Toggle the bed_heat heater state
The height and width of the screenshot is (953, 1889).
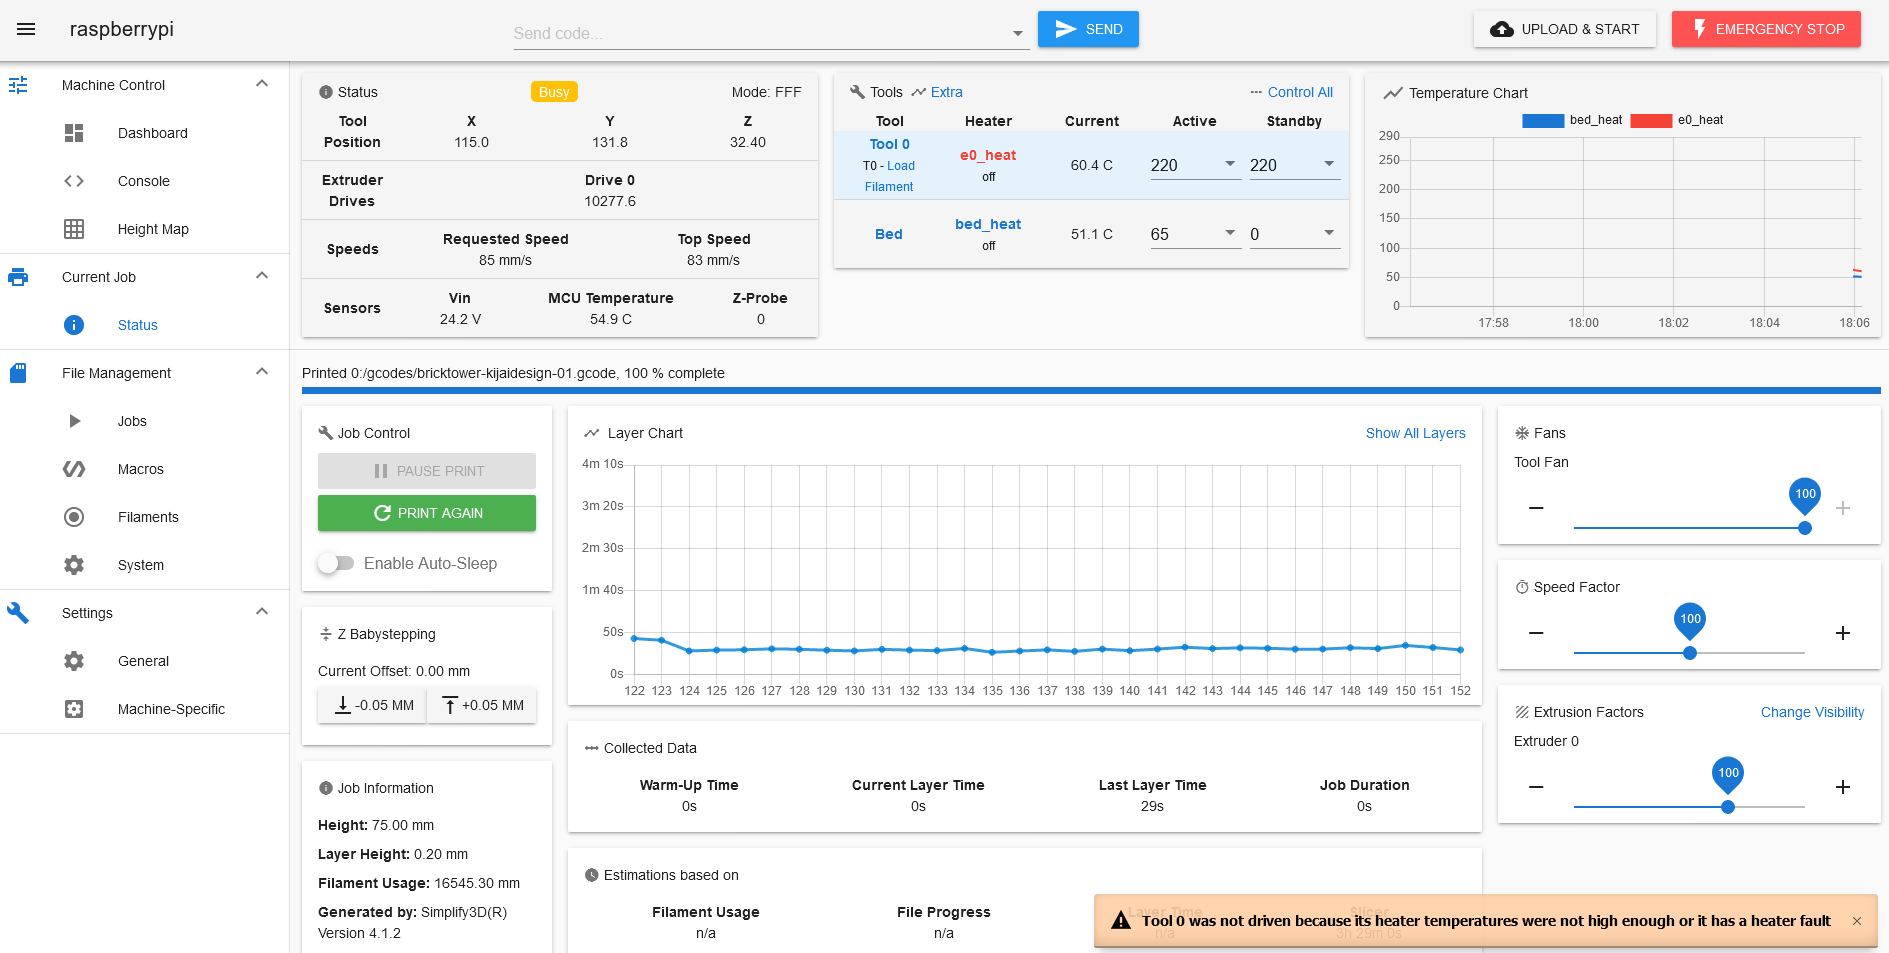coord(988,224)
